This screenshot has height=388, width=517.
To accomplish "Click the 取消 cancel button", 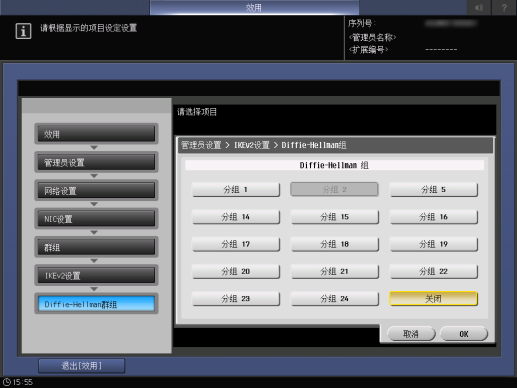I will [x=411, y=334].
